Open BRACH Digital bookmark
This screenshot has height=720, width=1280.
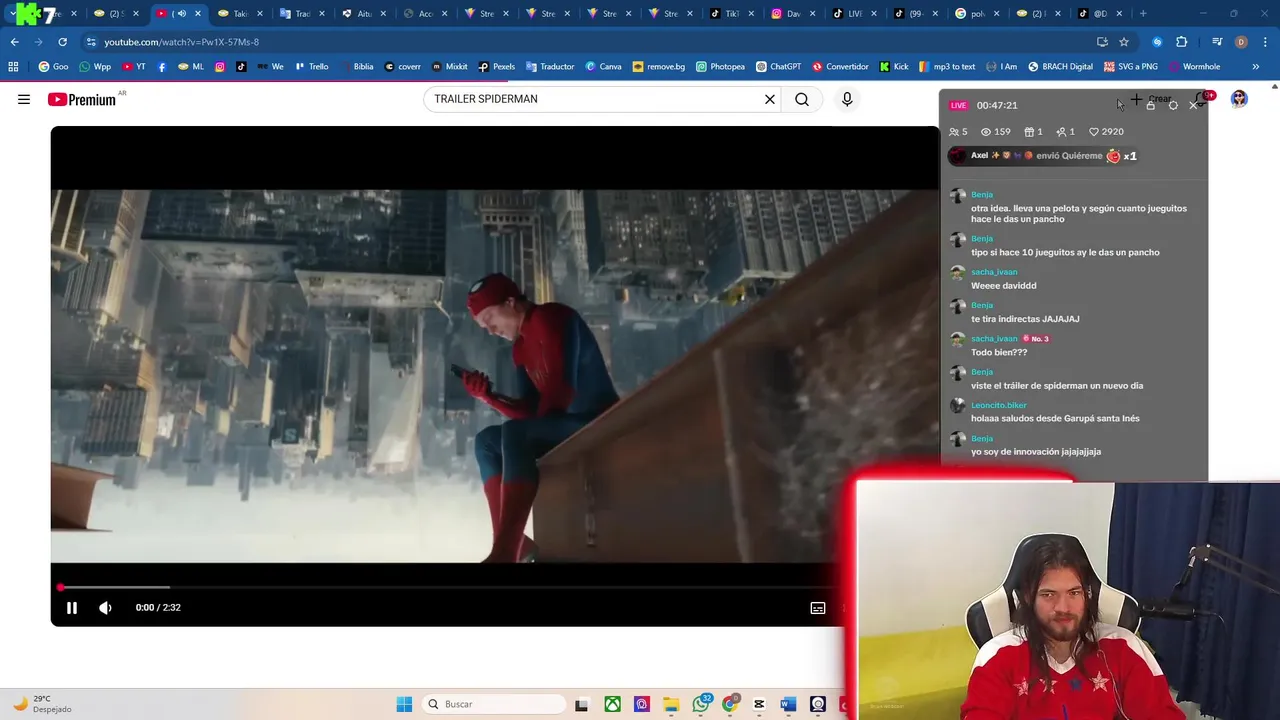click(1059, 67)
